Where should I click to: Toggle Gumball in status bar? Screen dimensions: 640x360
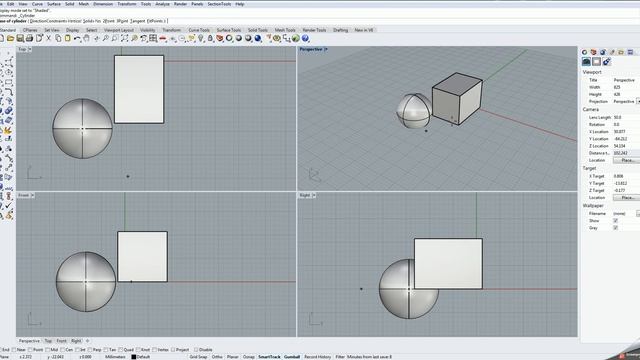[x=292, y=357]
